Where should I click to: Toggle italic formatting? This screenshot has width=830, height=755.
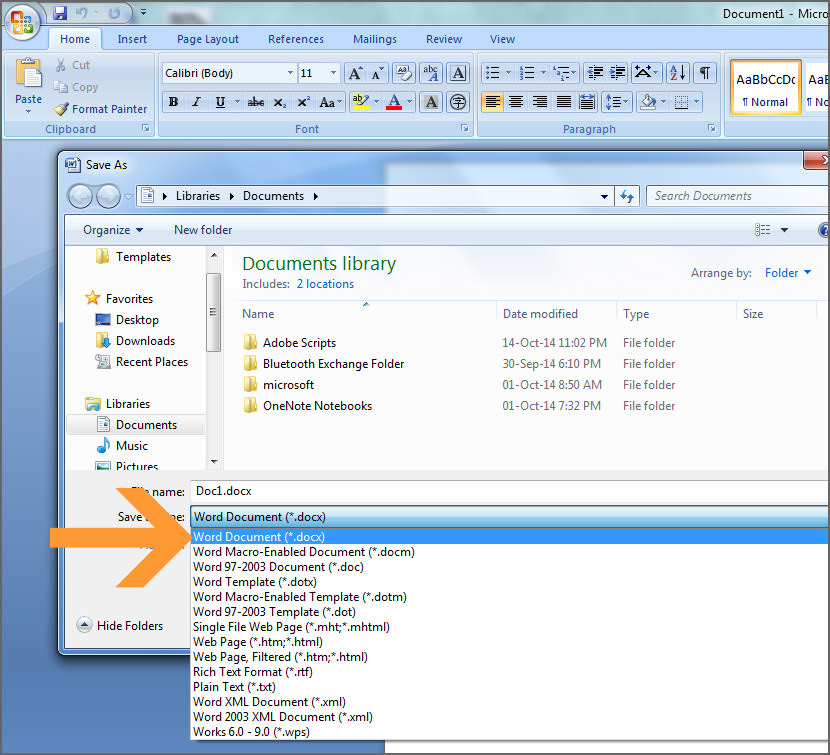coord(196,102)
